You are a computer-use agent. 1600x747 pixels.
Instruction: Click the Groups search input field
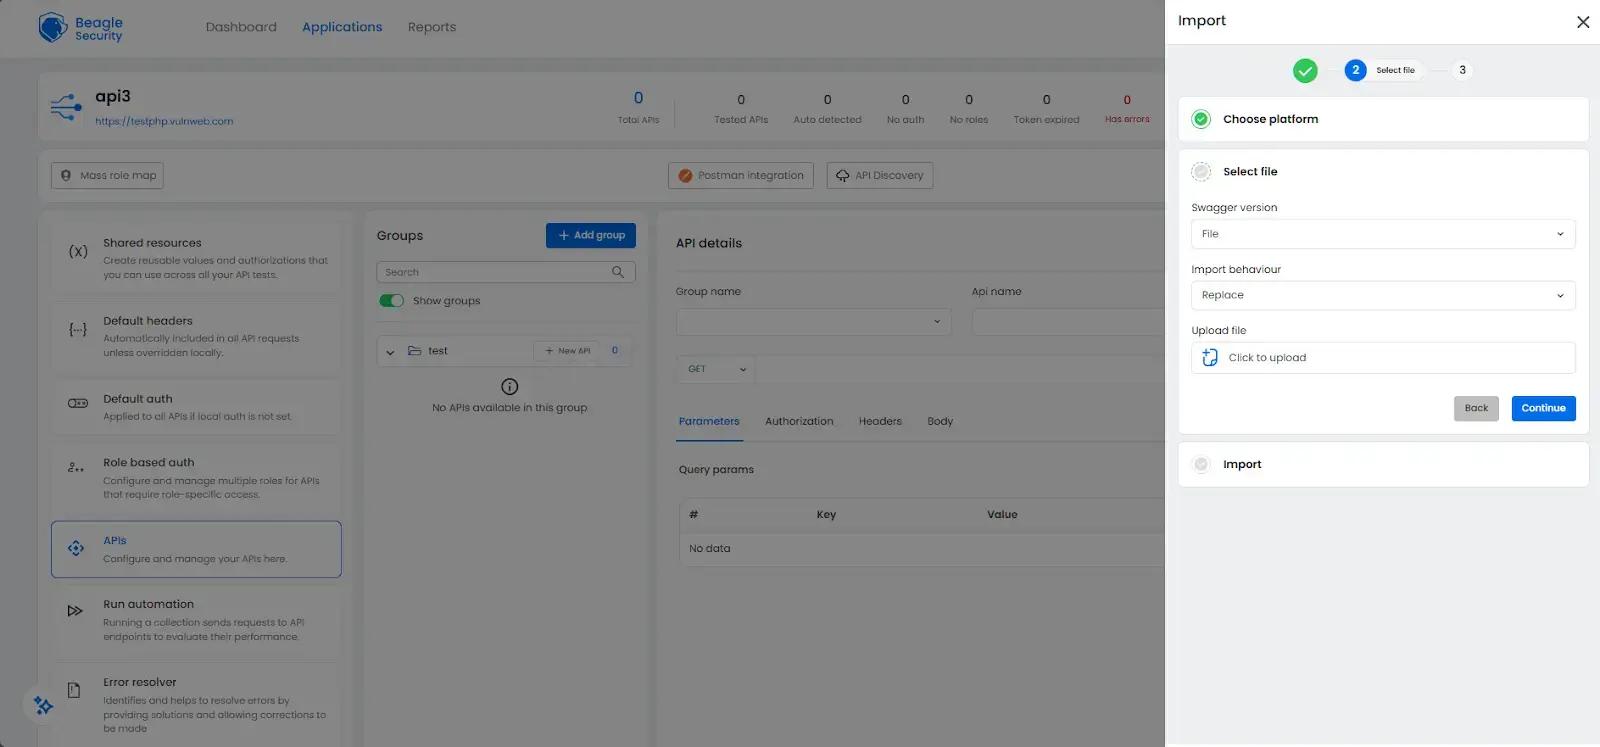tap(506, 272)
